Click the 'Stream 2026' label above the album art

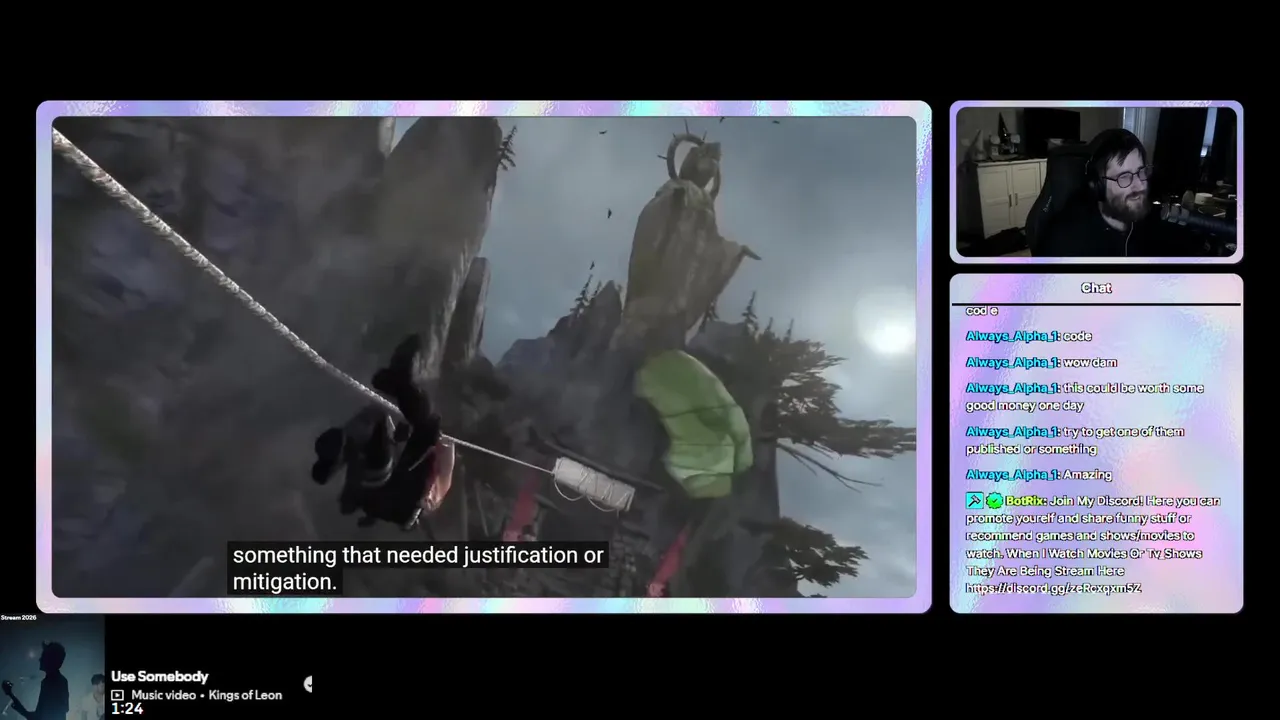point(20,618)
